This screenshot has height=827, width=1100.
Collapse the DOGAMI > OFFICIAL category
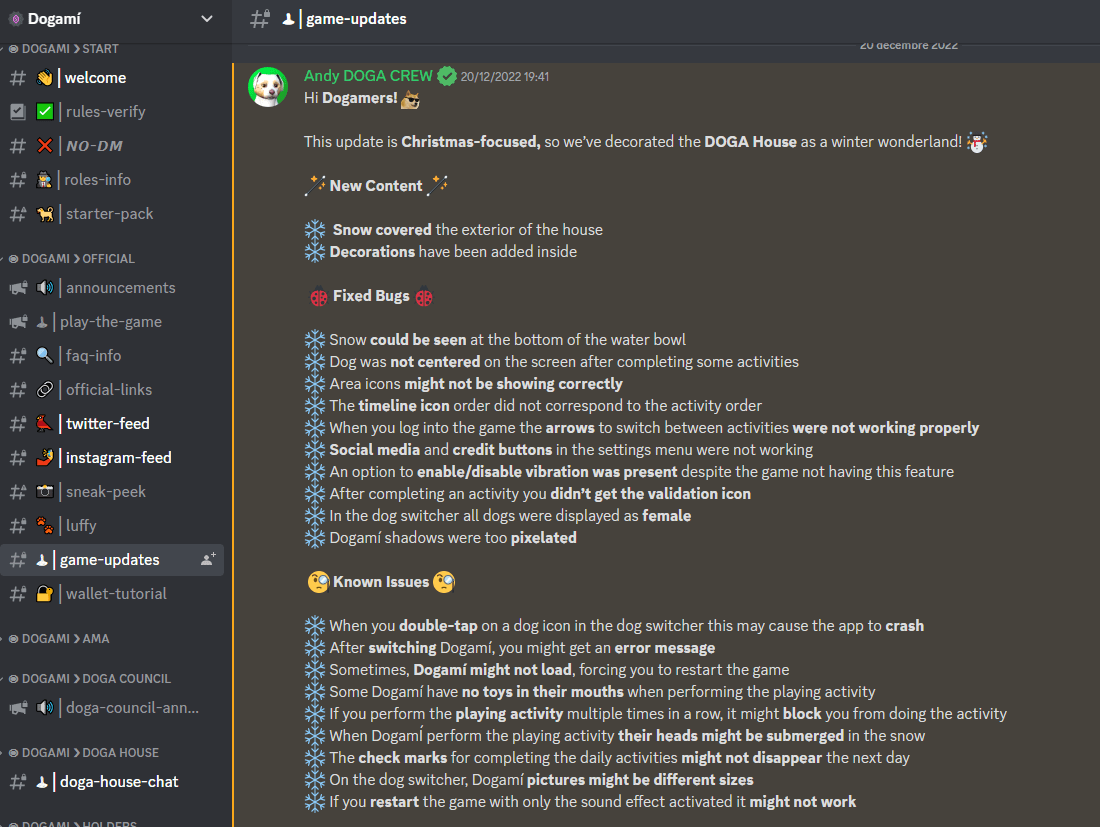coord(71,258)
